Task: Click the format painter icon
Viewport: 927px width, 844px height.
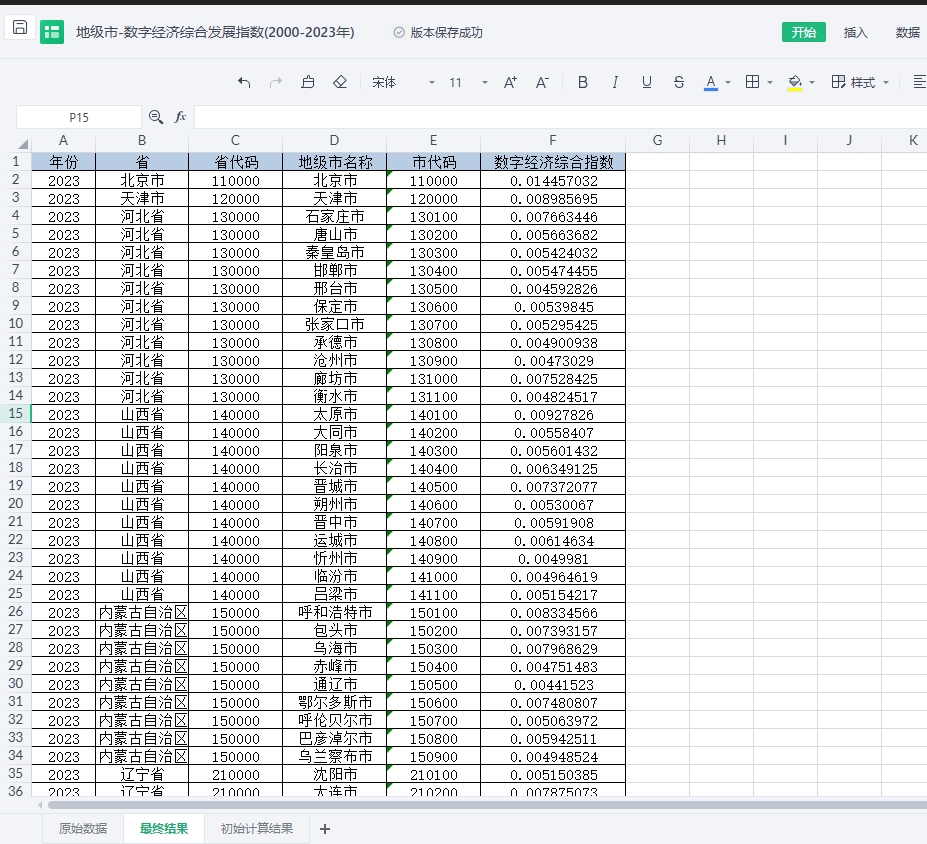Action: (308, 82)
